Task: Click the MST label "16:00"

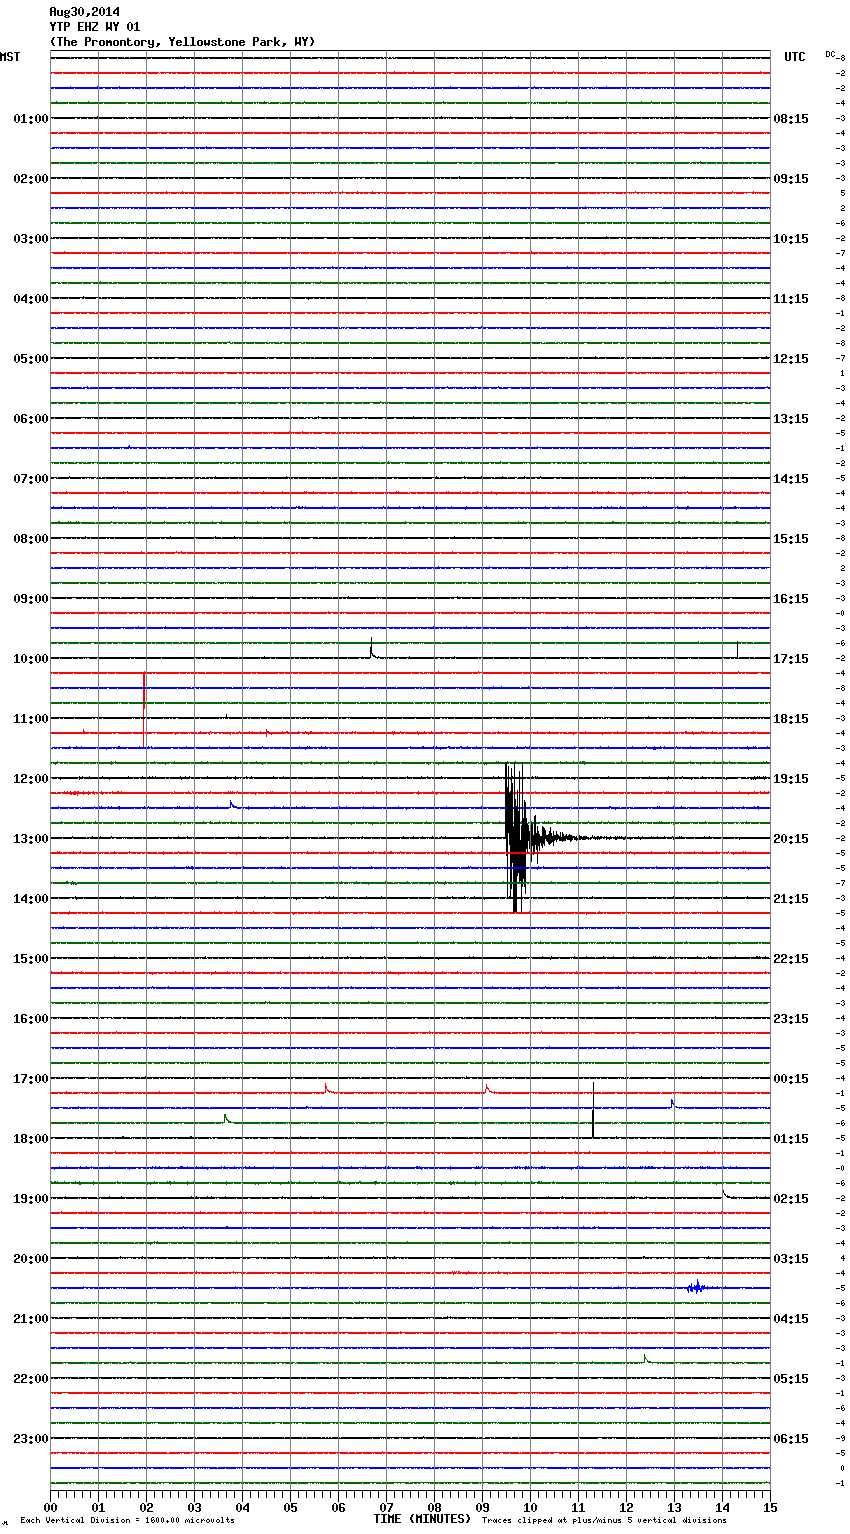Action: click(x=31, y=1019)
